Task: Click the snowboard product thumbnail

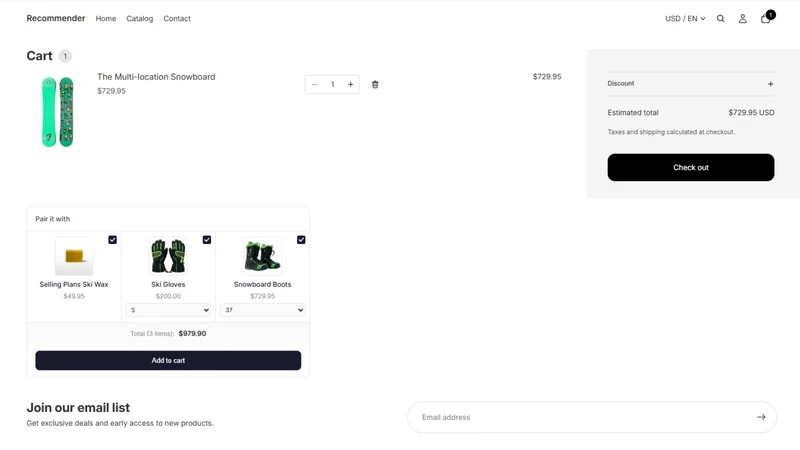Action: tap(58, 112)
